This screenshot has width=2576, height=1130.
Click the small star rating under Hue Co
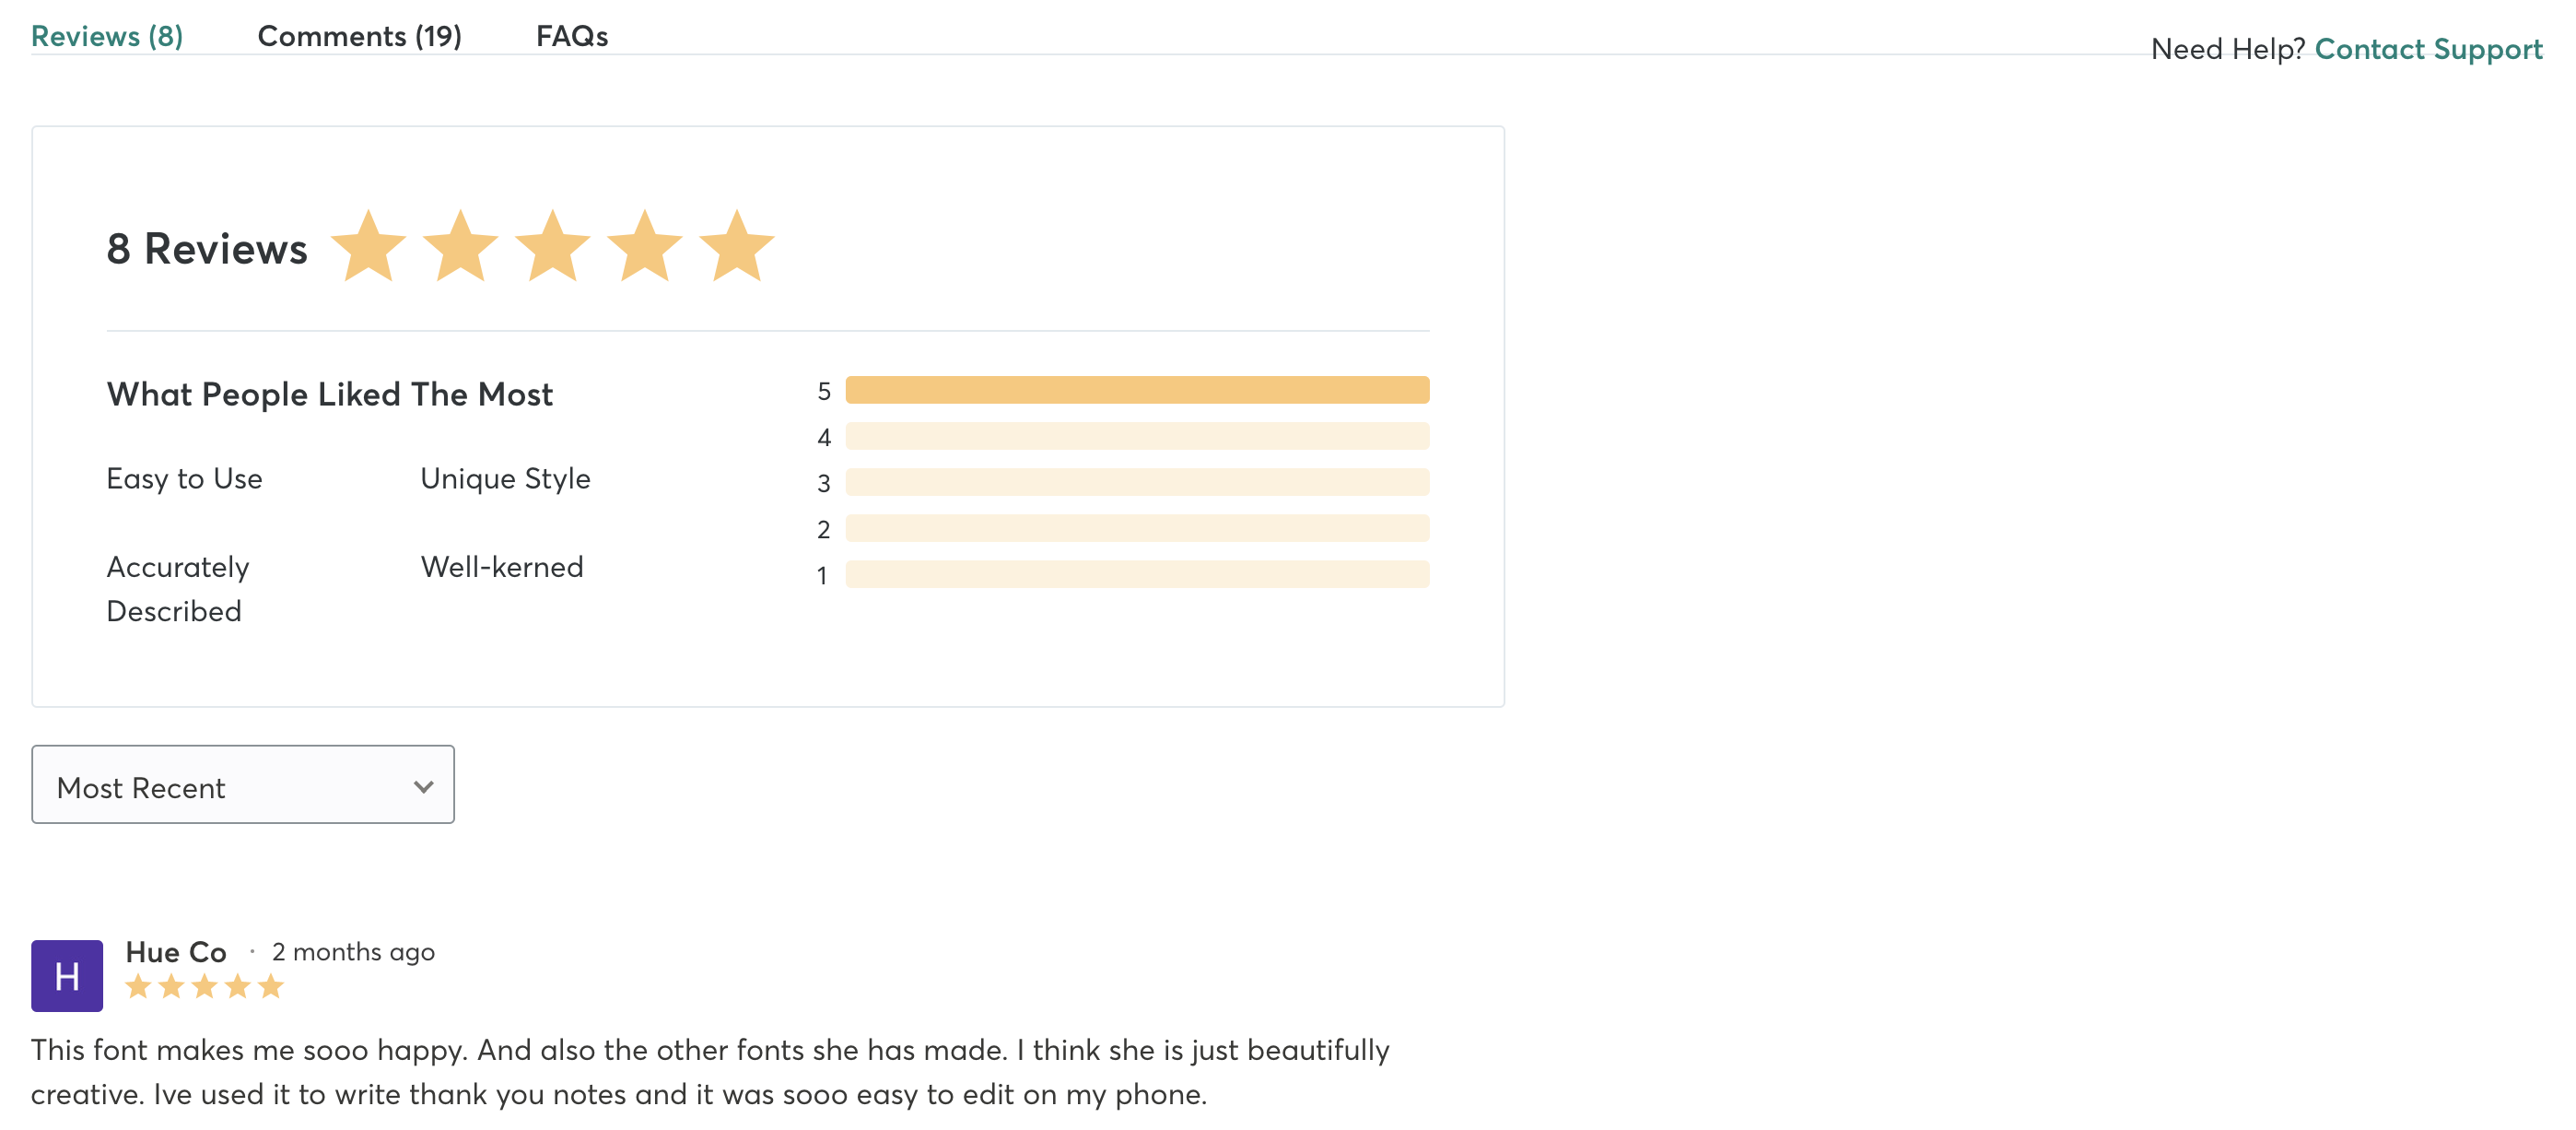tap(205, 986)
